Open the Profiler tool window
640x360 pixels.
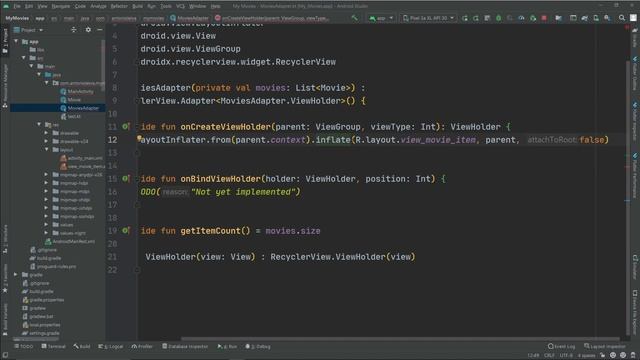[x=142, y=347]
